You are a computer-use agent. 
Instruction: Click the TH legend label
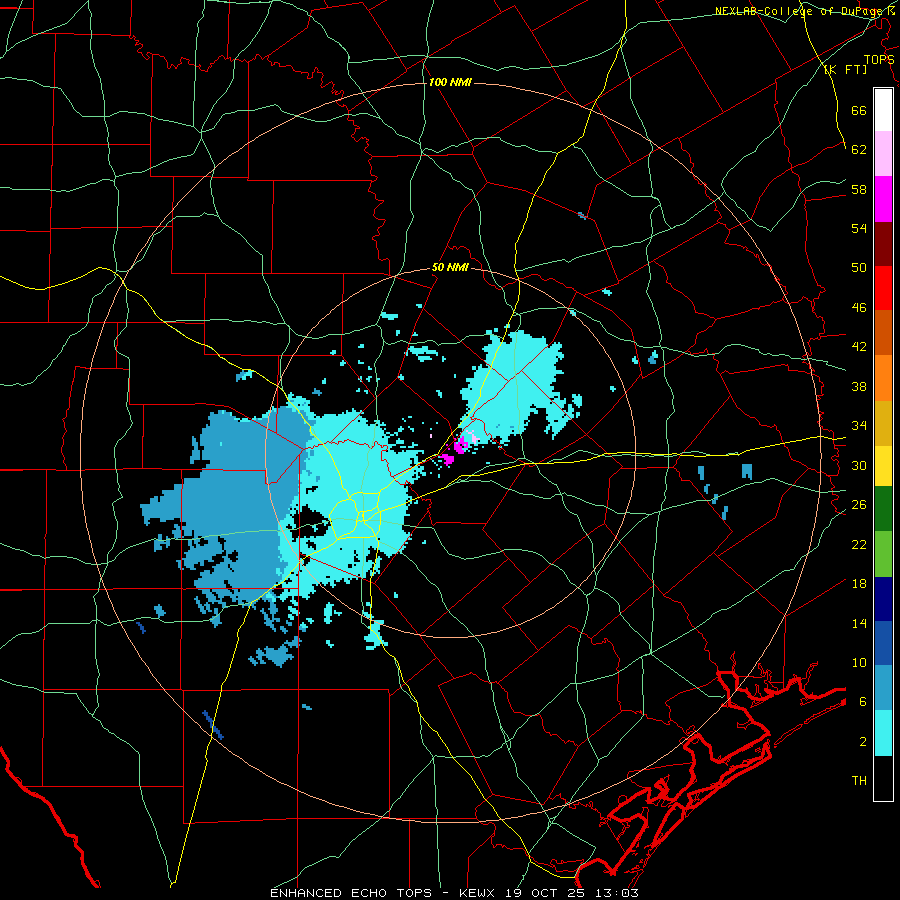(x=859, y=781)
